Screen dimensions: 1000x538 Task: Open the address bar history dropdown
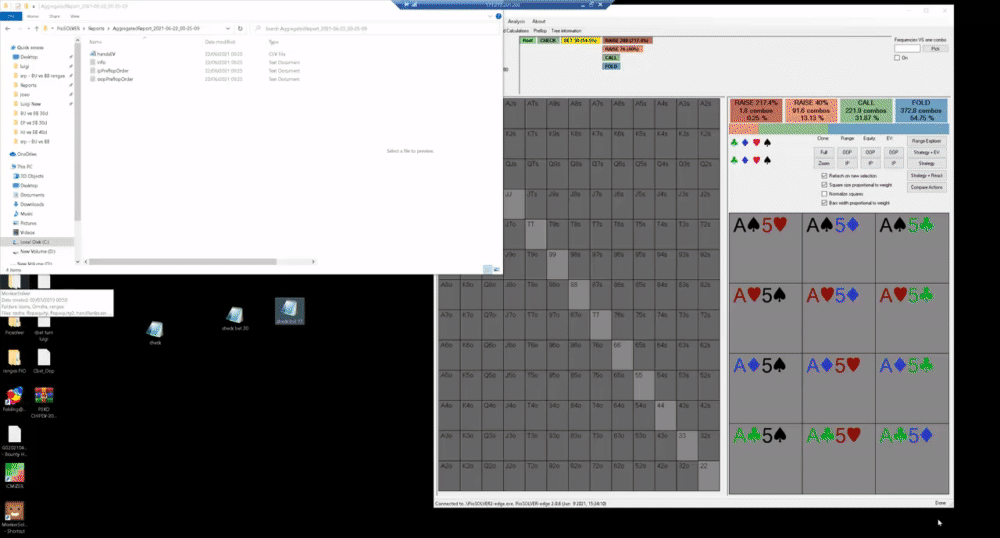(x=228, y=29)
